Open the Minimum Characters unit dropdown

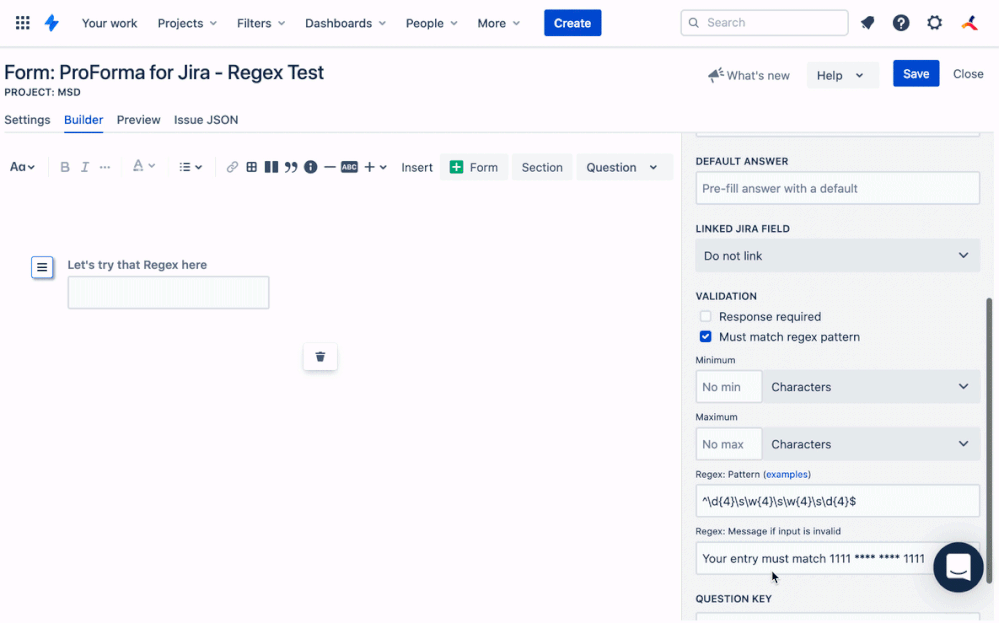click(x=871, y=387)
